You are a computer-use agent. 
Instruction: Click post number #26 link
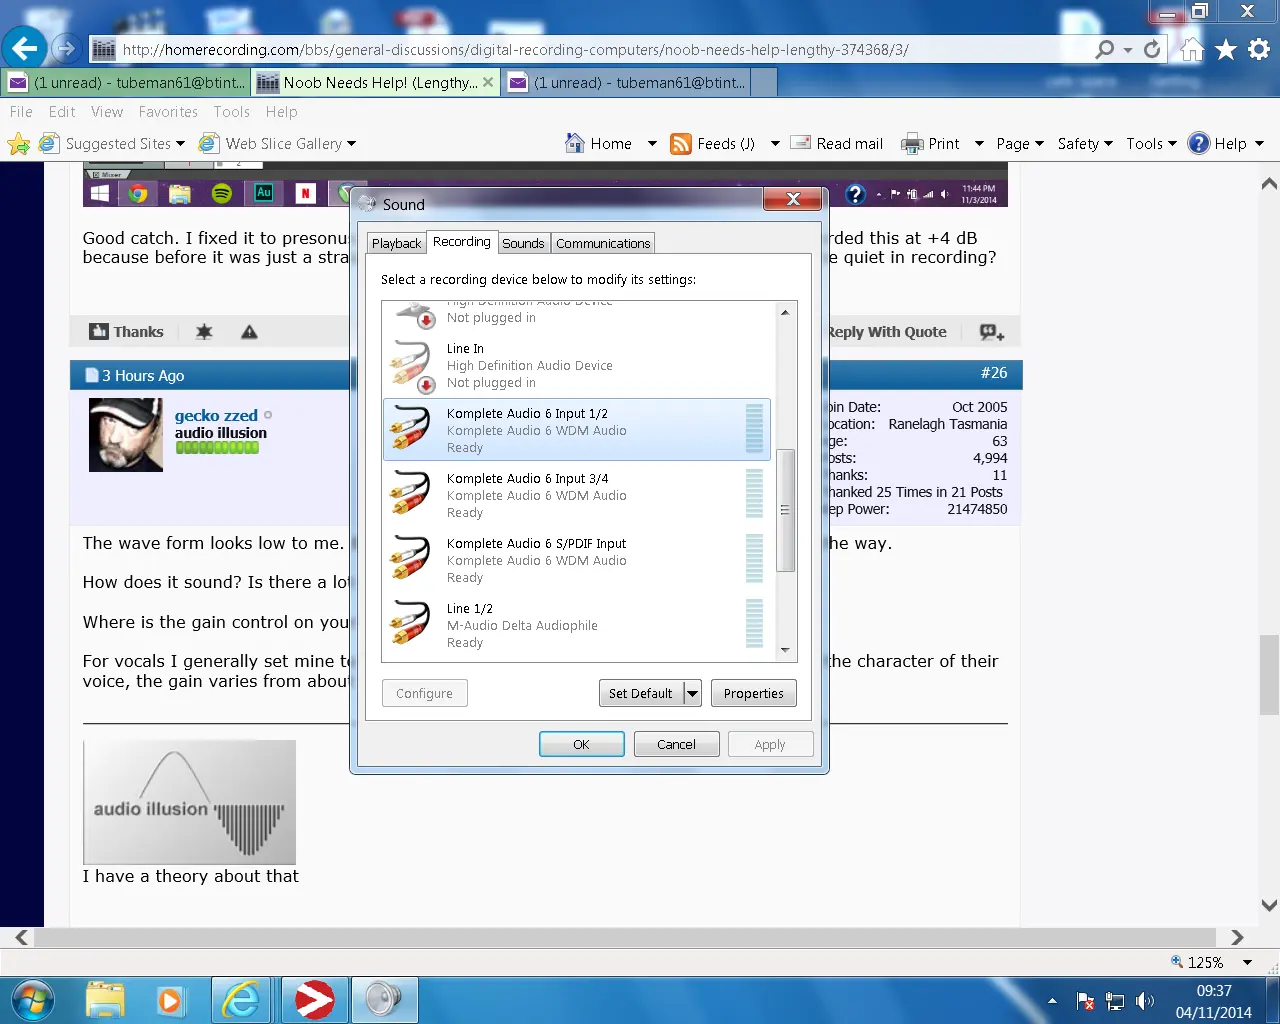click(x=994, y=372)
